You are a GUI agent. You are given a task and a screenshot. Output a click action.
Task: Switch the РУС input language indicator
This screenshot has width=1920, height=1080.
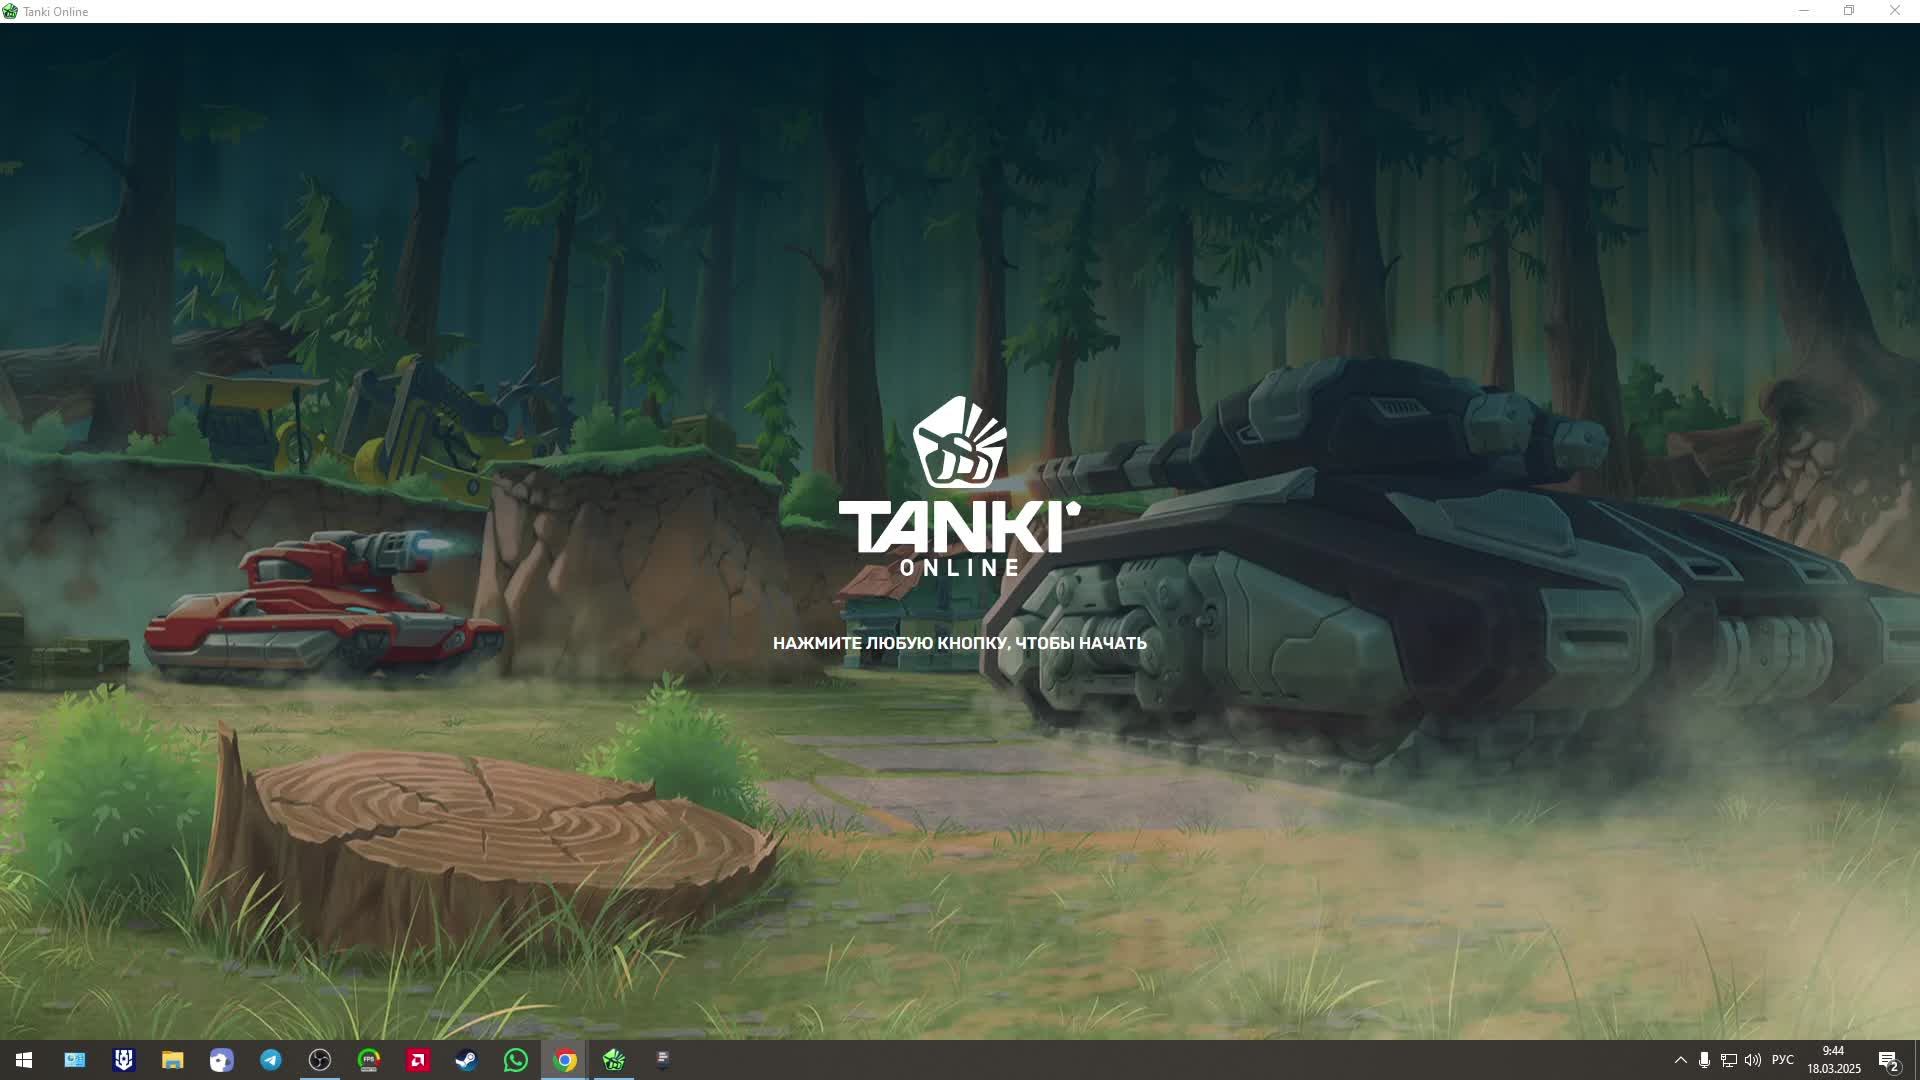point(1782,1060)
